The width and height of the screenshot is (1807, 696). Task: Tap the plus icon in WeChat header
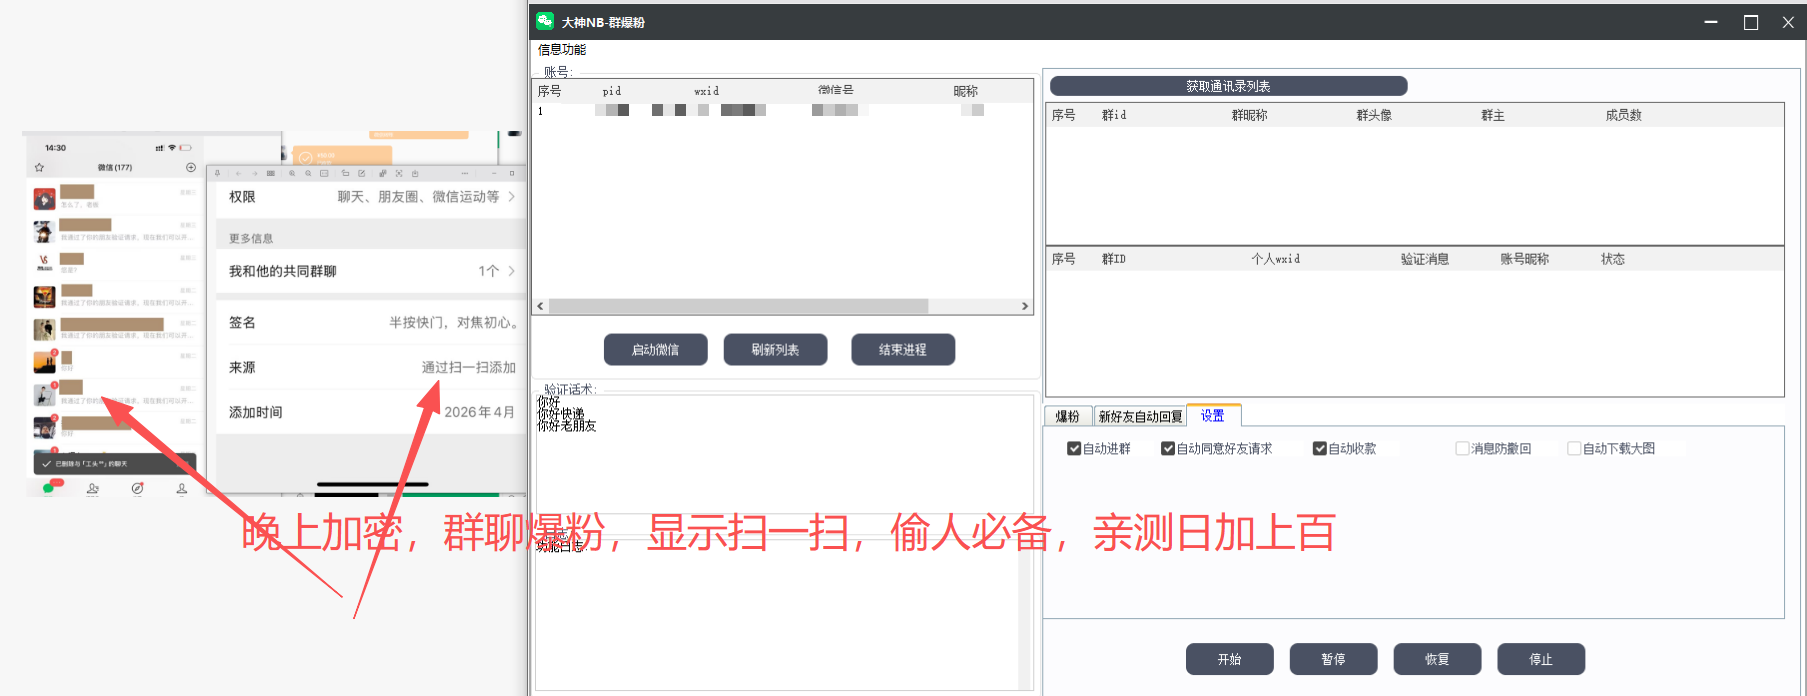coord(191,167)
